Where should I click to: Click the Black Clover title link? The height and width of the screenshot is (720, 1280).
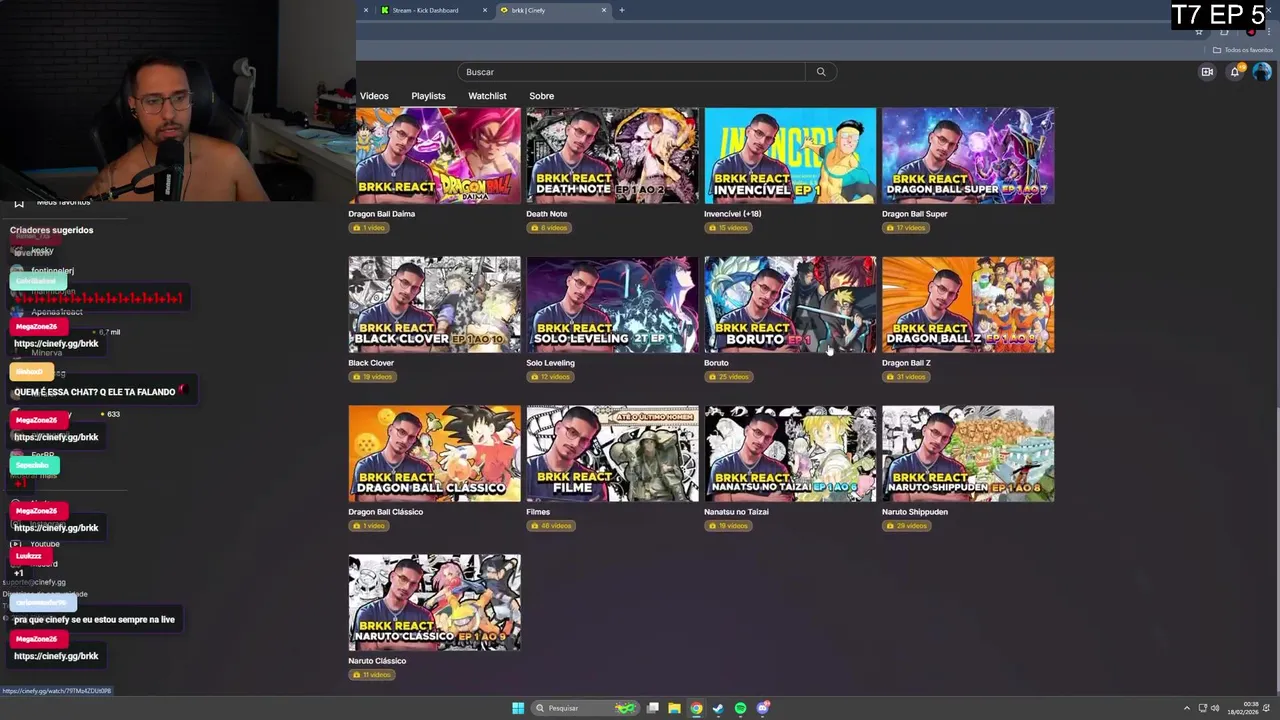pos(371,363)
